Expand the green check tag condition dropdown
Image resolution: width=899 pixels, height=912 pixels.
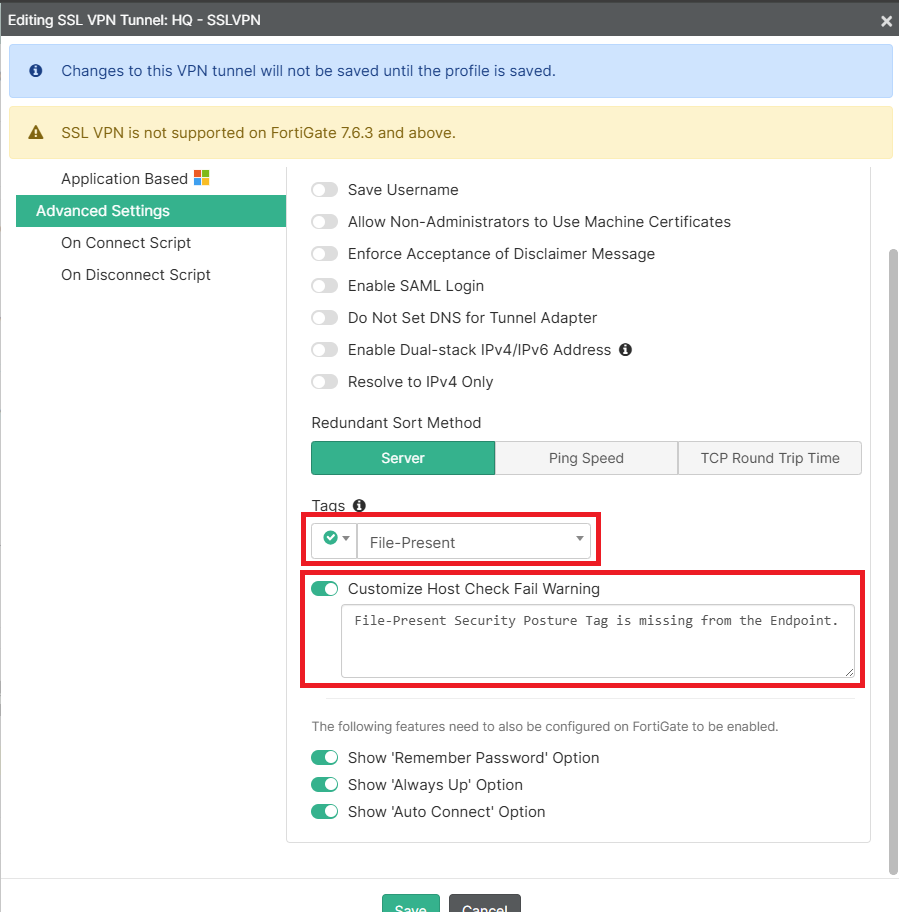335,540
